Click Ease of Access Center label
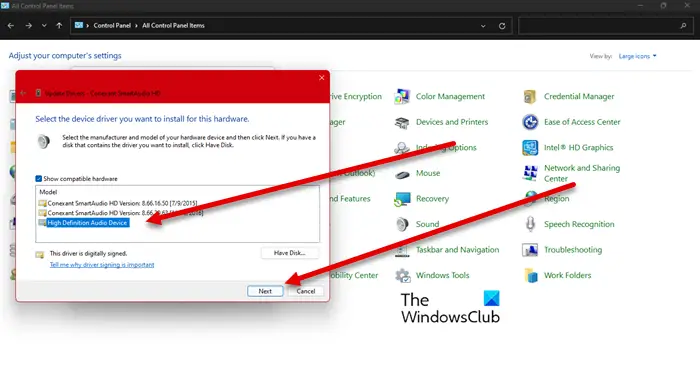Image resolution: width=700 pixels, height=369 pixels. pyautogui.click(x=582, y=122)
